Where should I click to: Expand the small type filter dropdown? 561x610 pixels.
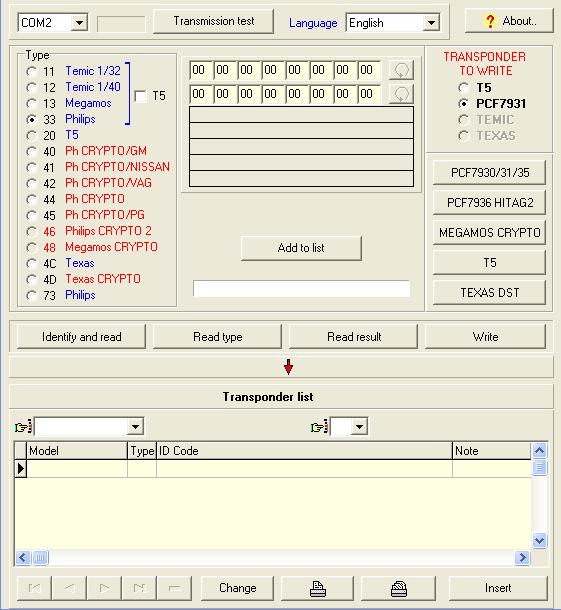tap(359, 427)
